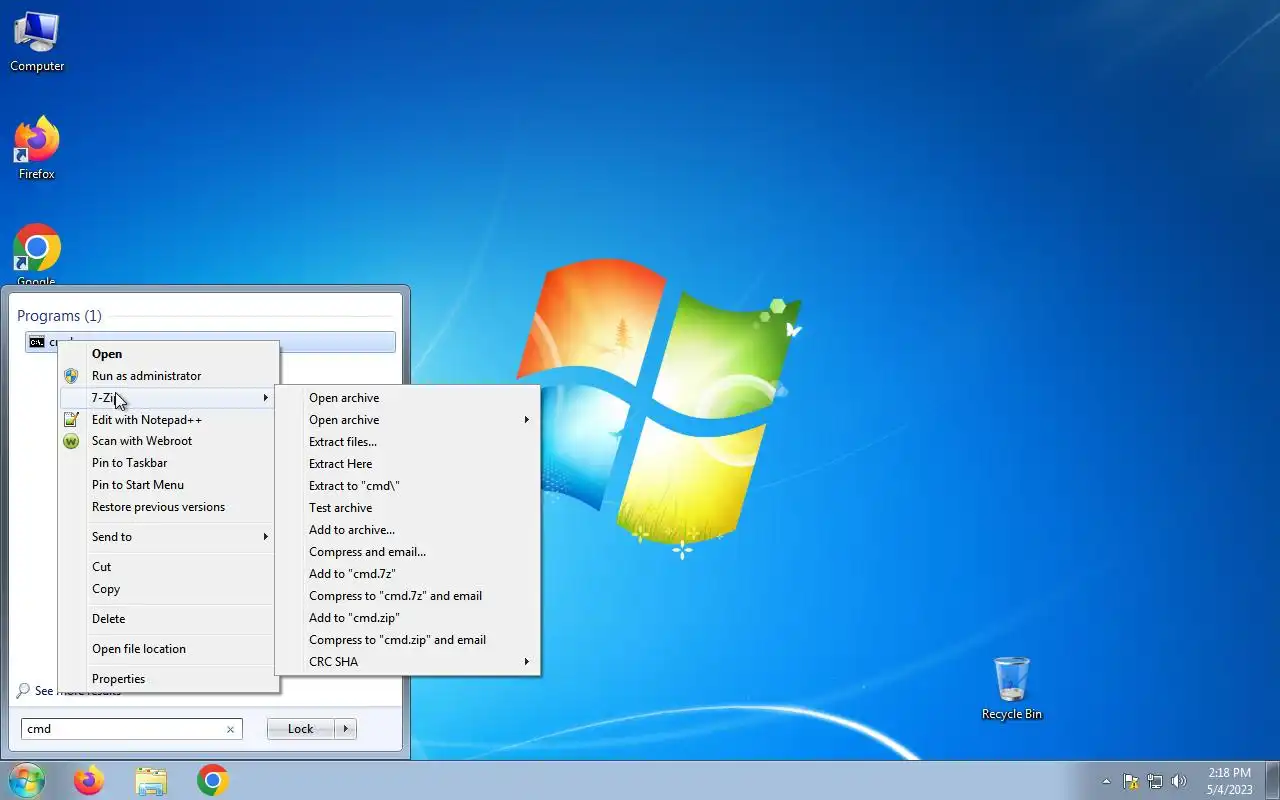
Task: Choose Compress to "cmd.7z" and email
Action: pyautogui.click(x=407, y=596)
